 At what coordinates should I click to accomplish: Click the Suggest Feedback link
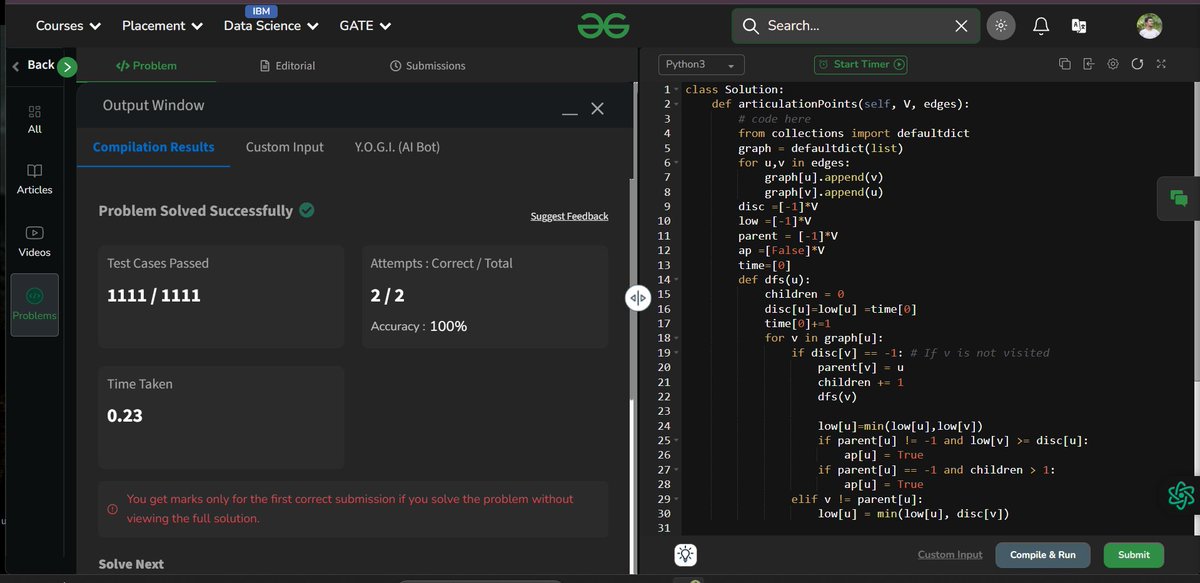[569, 216]
